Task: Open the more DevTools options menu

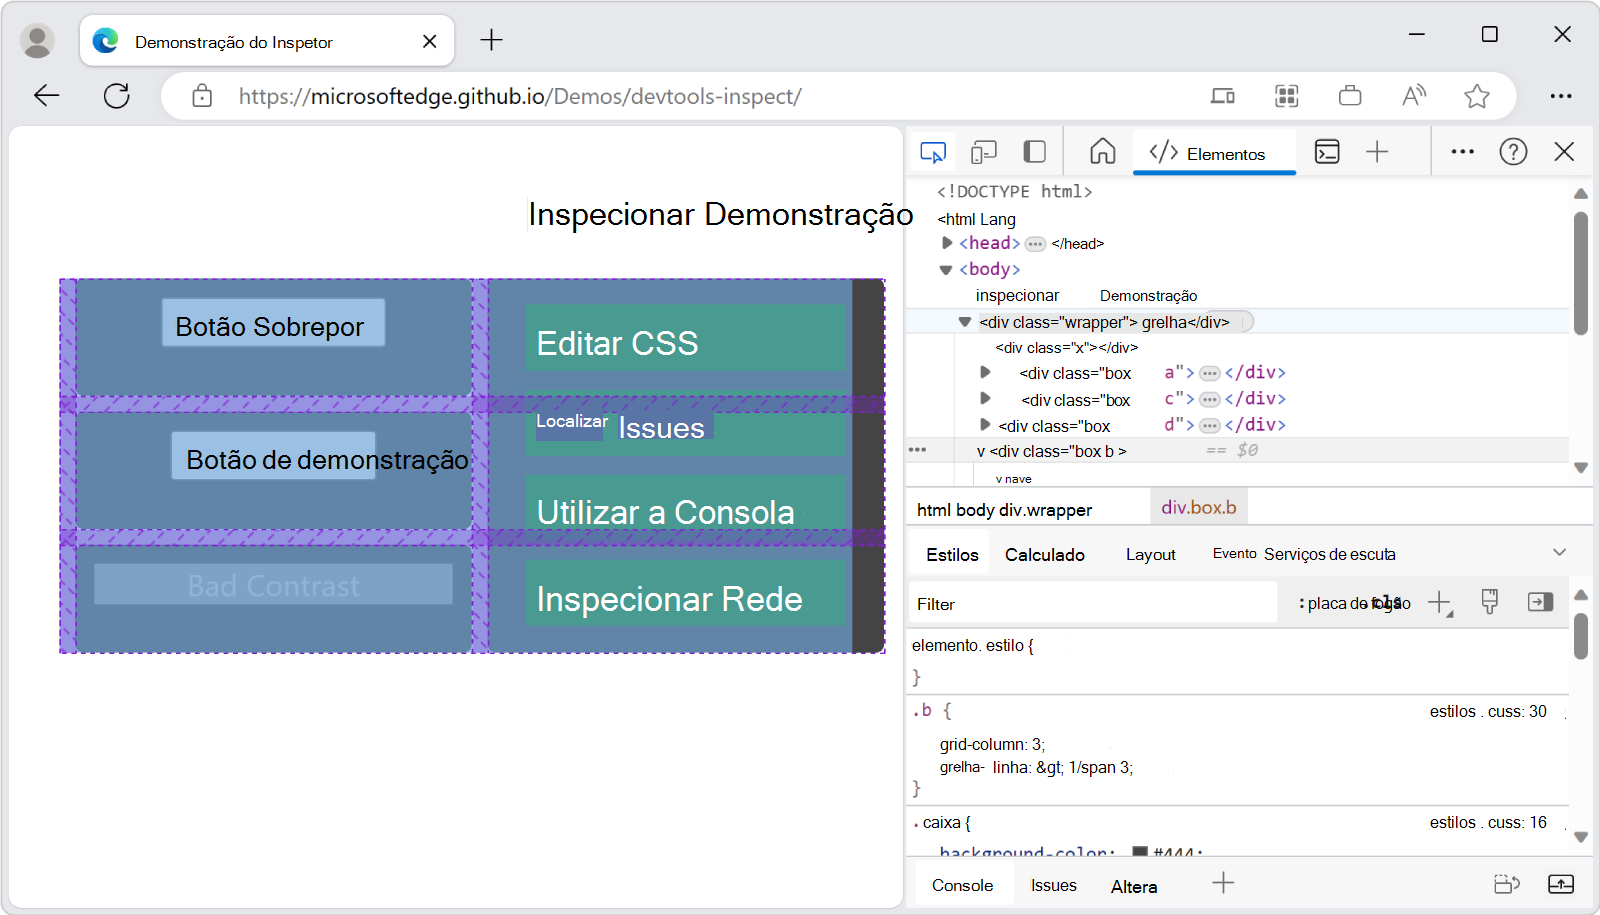Action: 1462,151
